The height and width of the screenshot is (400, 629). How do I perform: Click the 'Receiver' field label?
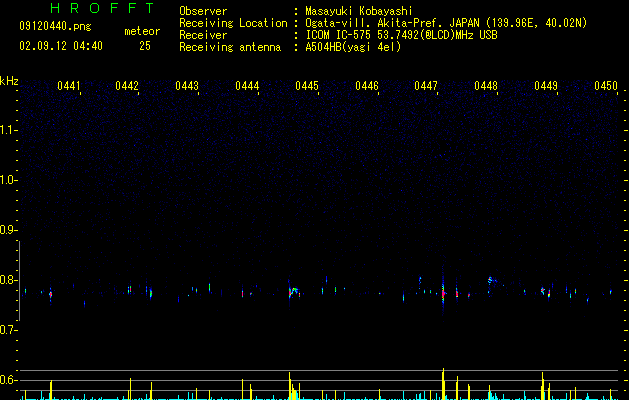click(x=203, y=35)
